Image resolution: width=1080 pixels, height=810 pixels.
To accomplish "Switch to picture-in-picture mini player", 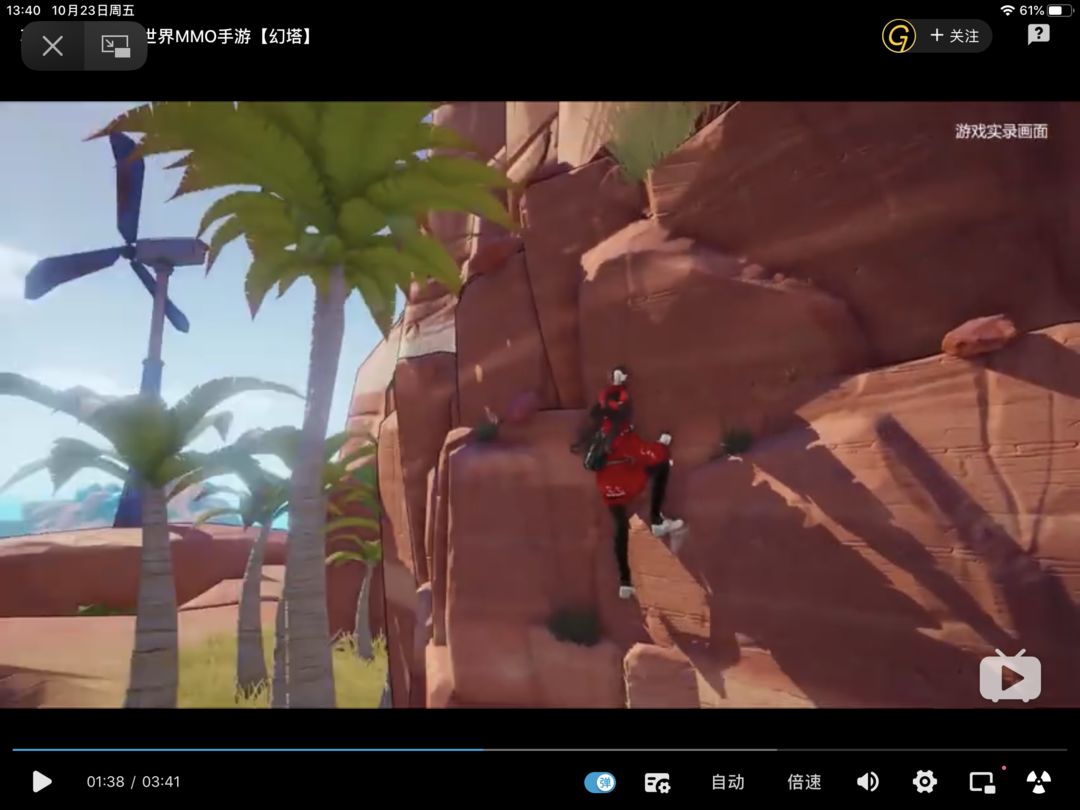I will 115,46.
